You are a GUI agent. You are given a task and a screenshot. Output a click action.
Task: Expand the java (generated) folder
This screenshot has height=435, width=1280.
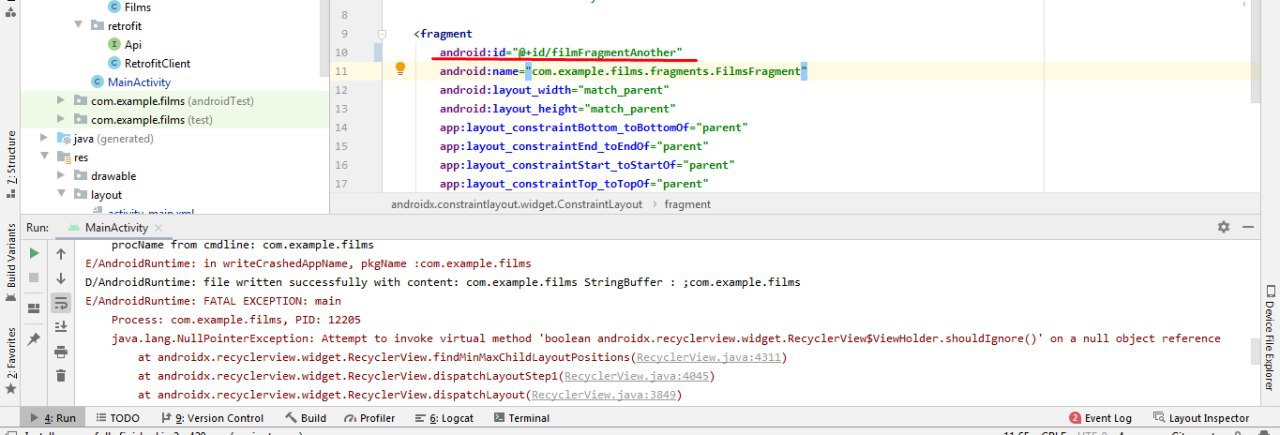(44, 138)
